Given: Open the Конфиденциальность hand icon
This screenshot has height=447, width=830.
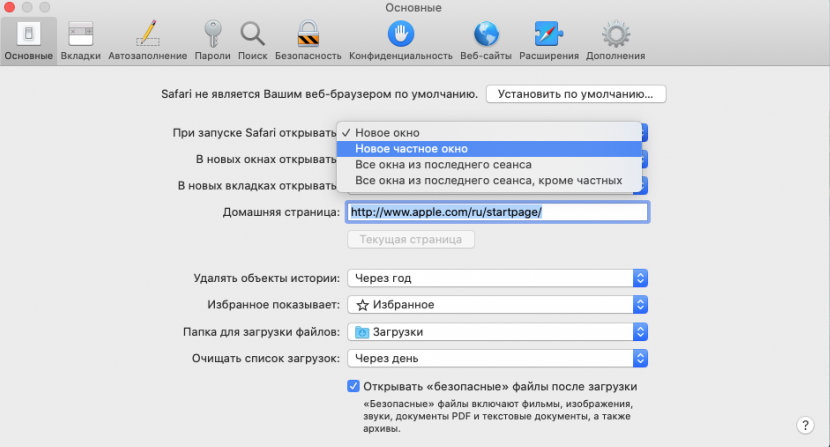Looking at the screenshot, I should coord(399,40).
